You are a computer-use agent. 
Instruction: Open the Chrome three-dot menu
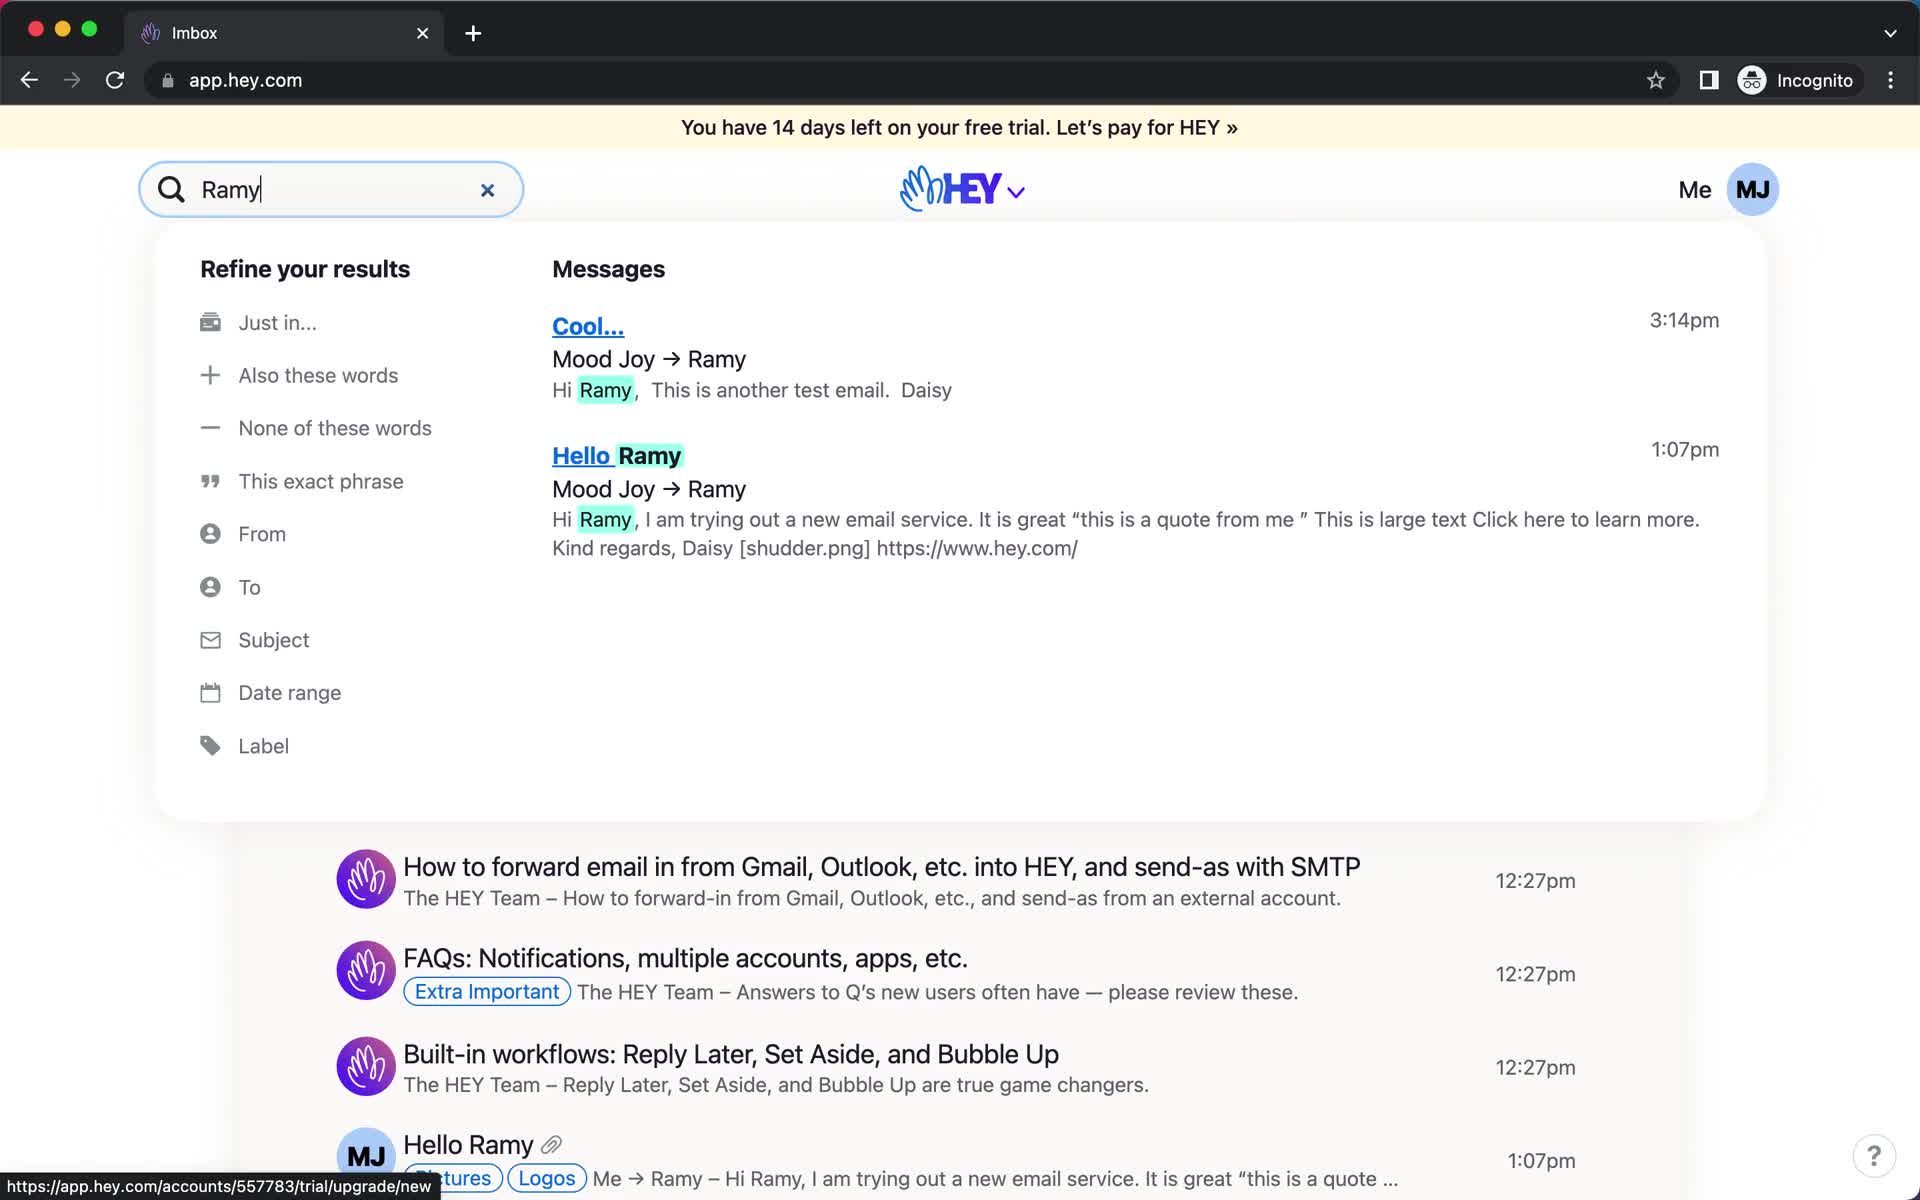pyautogui.click(x=1890, y=80)
